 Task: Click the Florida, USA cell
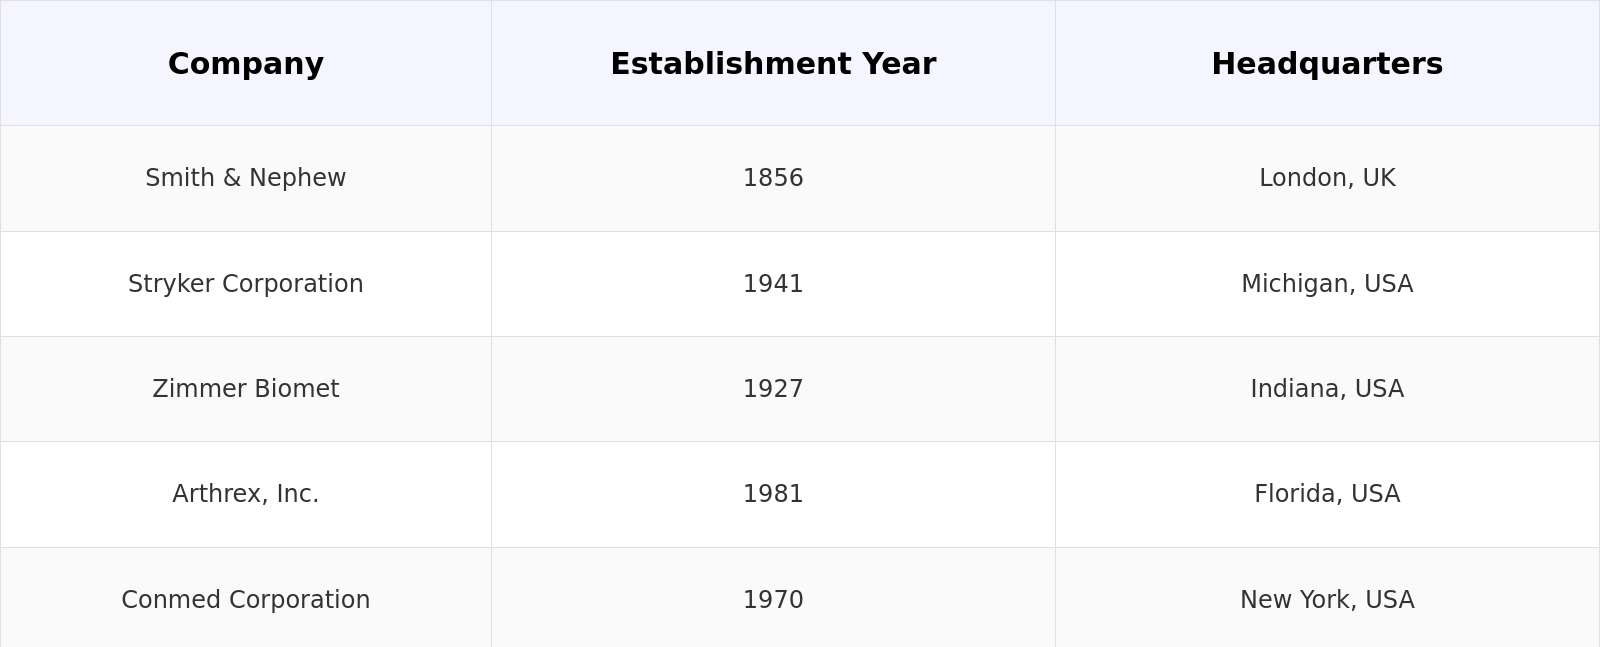tap(1327, 494)
